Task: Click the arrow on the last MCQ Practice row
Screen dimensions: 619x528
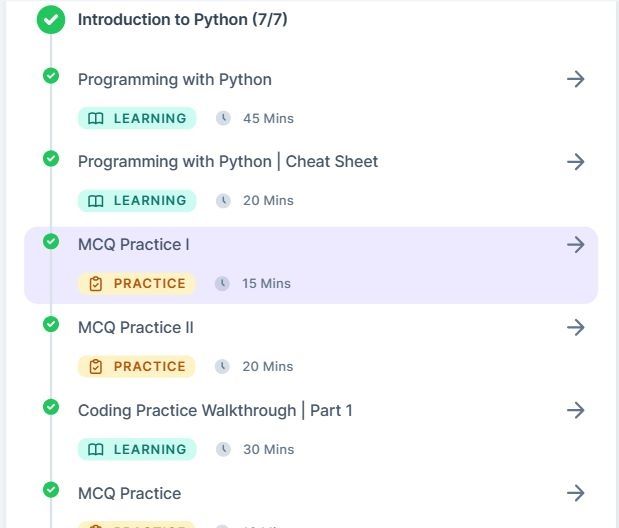Action: point(576,493)
